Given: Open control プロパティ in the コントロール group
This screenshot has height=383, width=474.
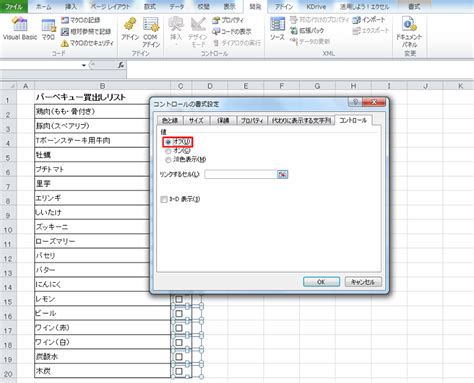Looking at the screenshot, I should coord(228,20).
